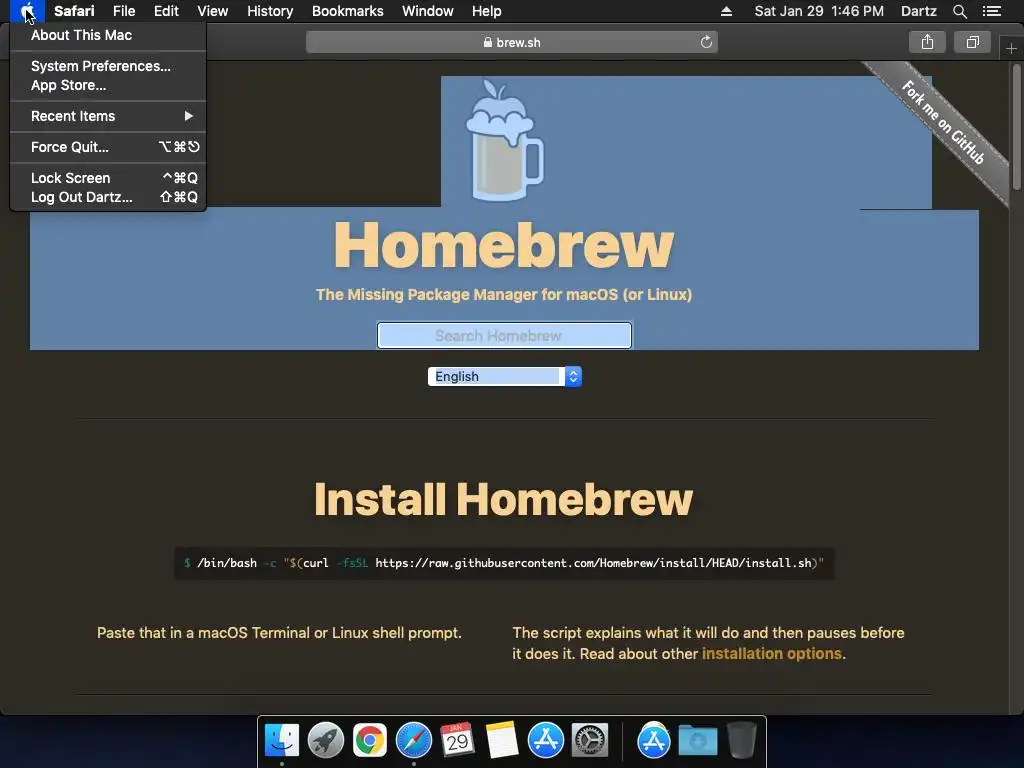Screen dimensions: 1024x768
Task: Click the date and time display
Action: click(819, 11)
